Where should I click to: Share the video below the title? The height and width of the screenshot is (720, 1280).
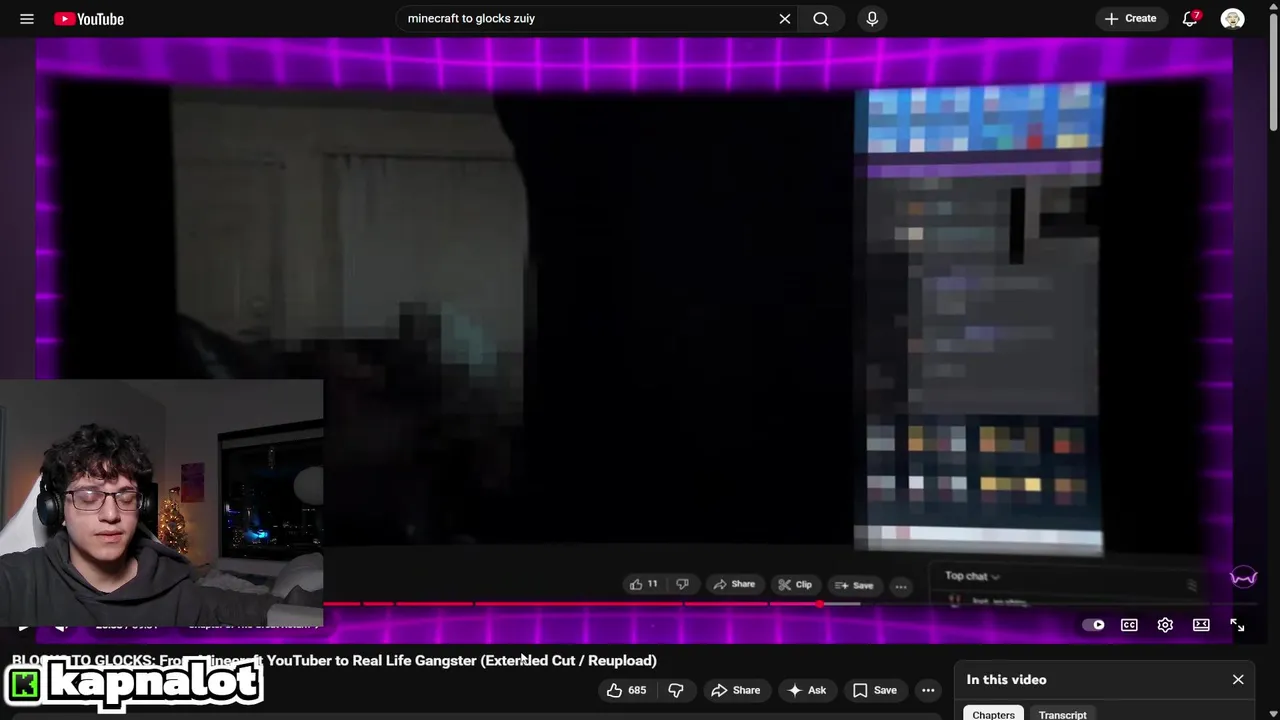click(x=735, y=690)
